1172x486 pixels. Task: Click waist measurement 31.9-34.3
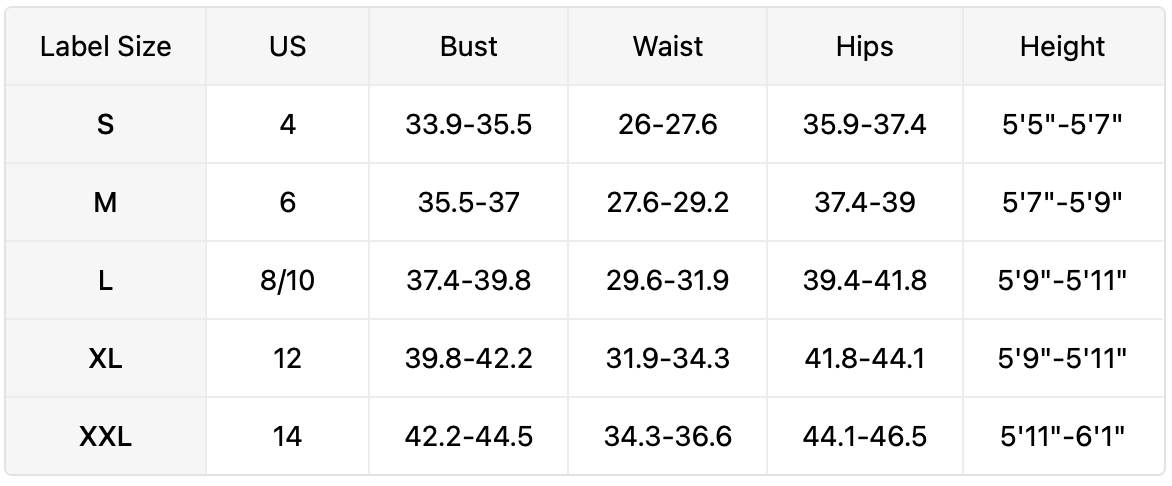(667, 359)
